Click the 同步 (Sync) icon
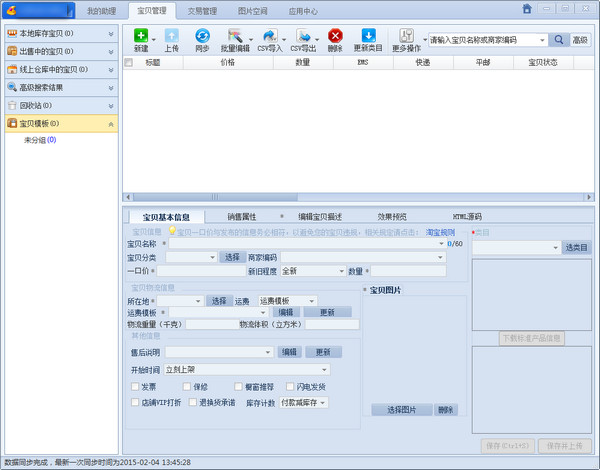 tap(202, 37)
